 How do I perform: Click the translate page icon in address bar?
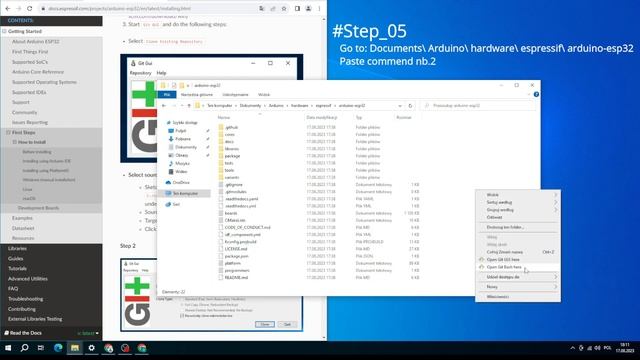pyautogui.click(x=262, y=9)
